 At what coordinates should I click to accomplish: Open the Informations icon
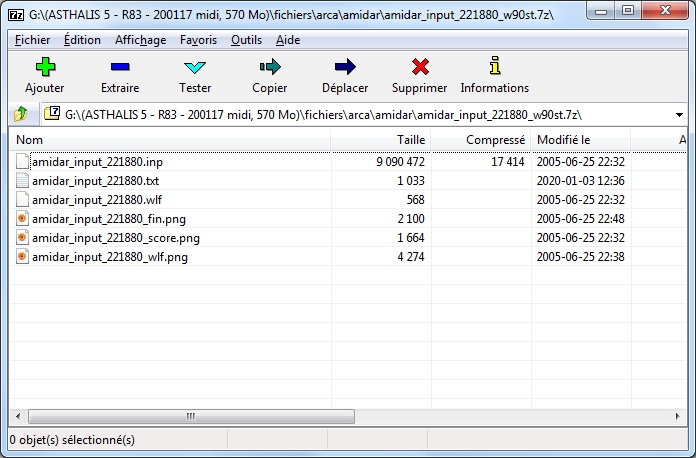click(494, 68)
